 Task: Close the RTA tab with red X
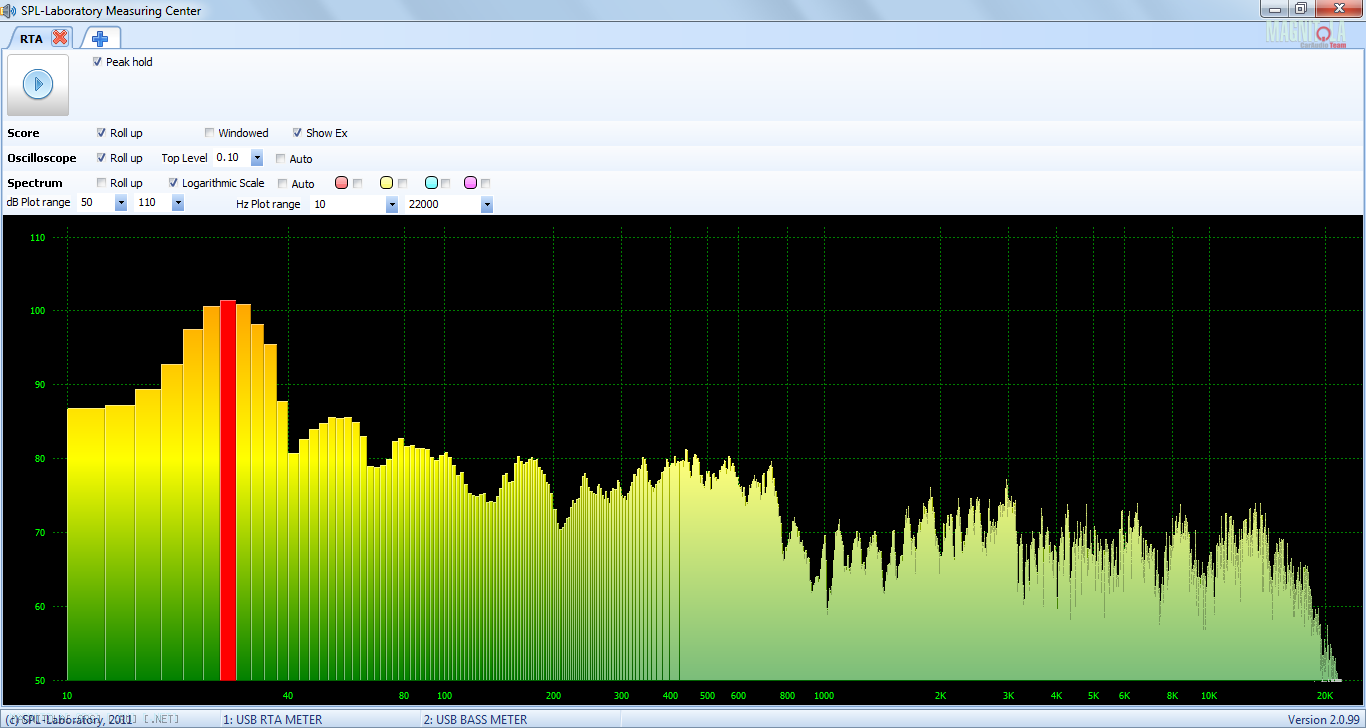coord(60,38)
